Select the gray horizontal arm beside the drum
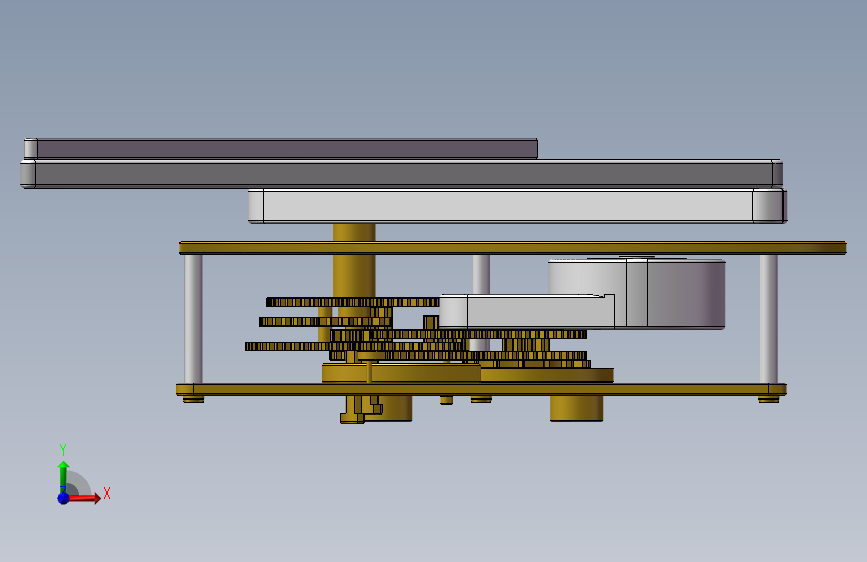The image size is (867, 562). click(x=527, y=311)
